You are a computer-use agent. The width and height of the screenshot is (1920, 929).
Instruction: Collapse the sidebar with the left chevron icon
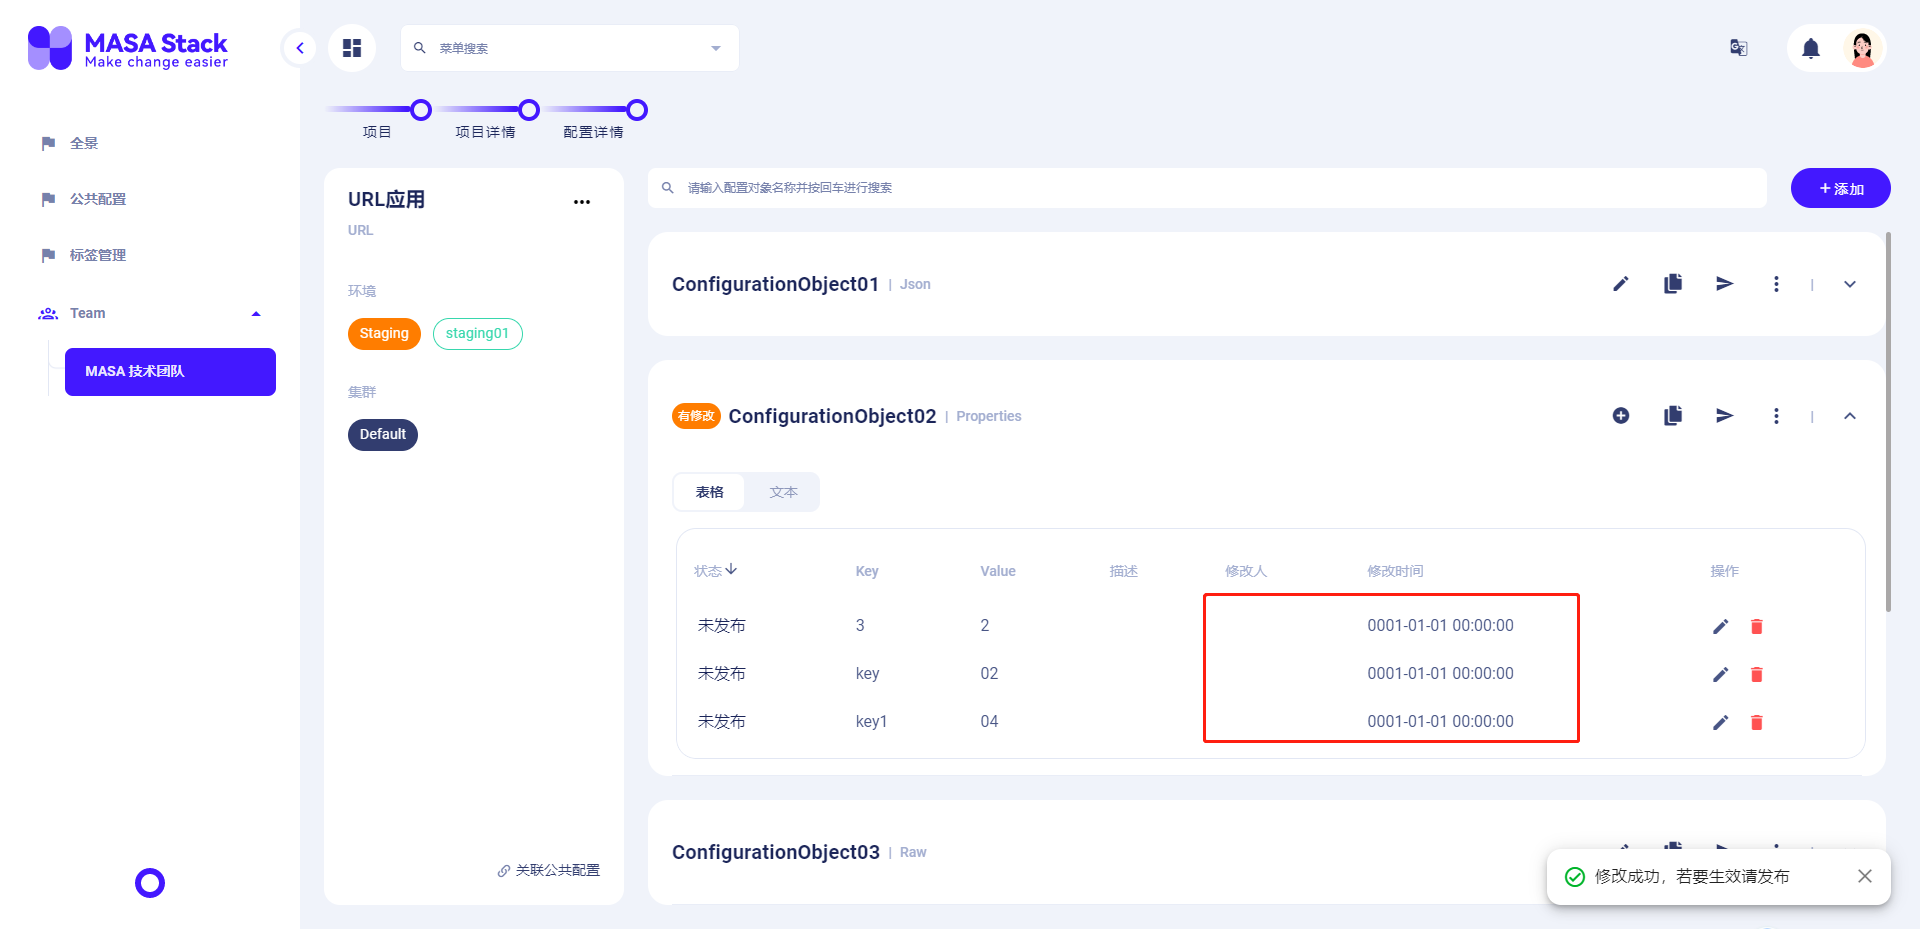[x=299, y=47]
